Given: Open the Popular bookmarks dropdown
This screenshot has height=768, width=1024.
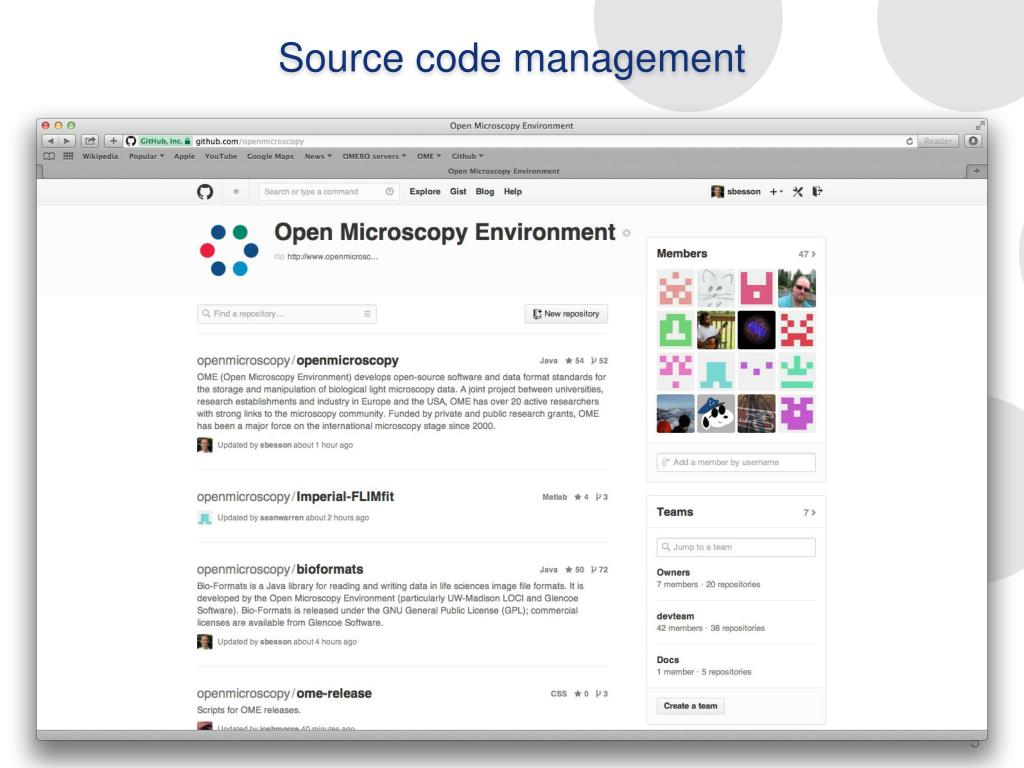Looking at the screenshot, I should 146,156.
